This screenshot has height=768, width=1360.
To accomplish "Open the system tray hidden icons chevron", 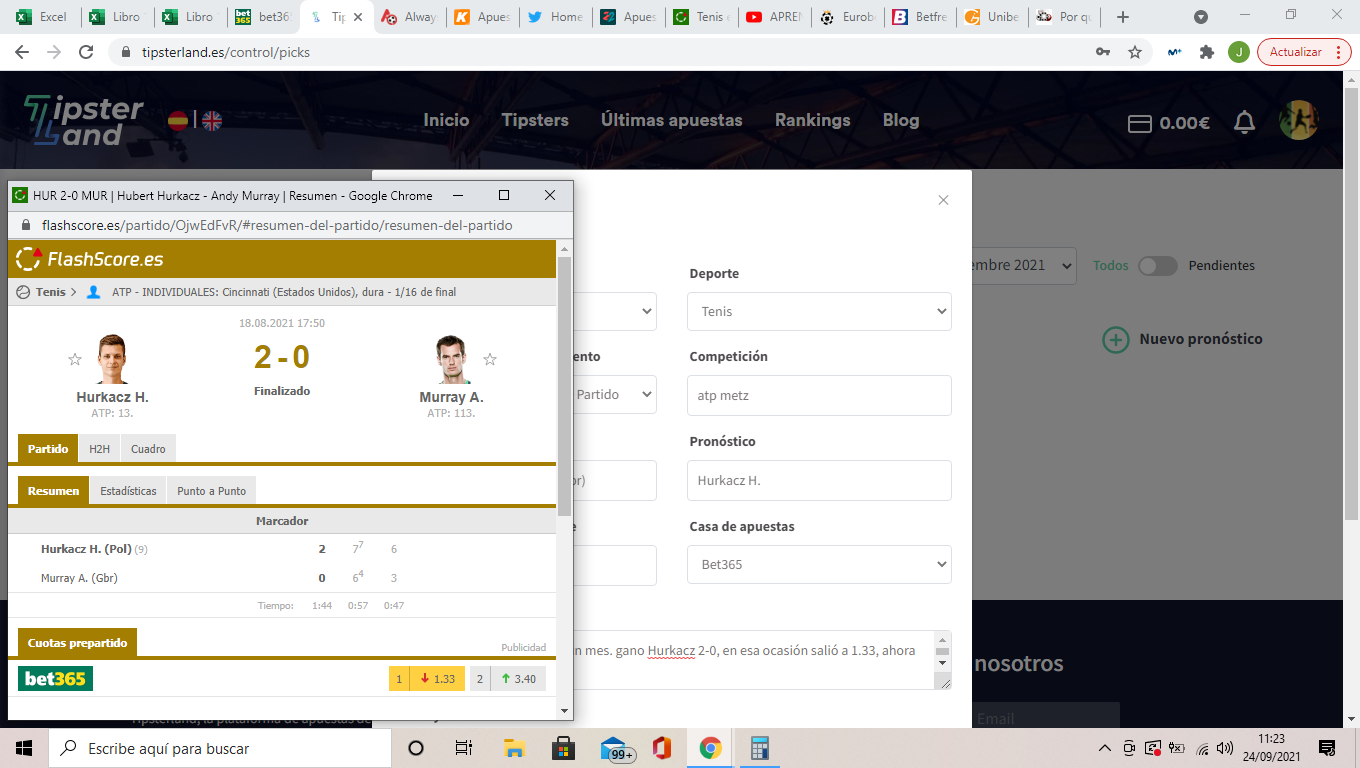I will click(1105, 748).
